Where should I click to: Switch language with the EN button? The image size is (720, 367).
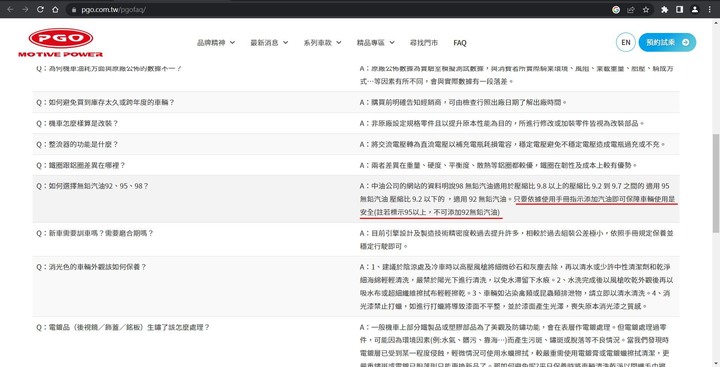[x=625, y=42]
